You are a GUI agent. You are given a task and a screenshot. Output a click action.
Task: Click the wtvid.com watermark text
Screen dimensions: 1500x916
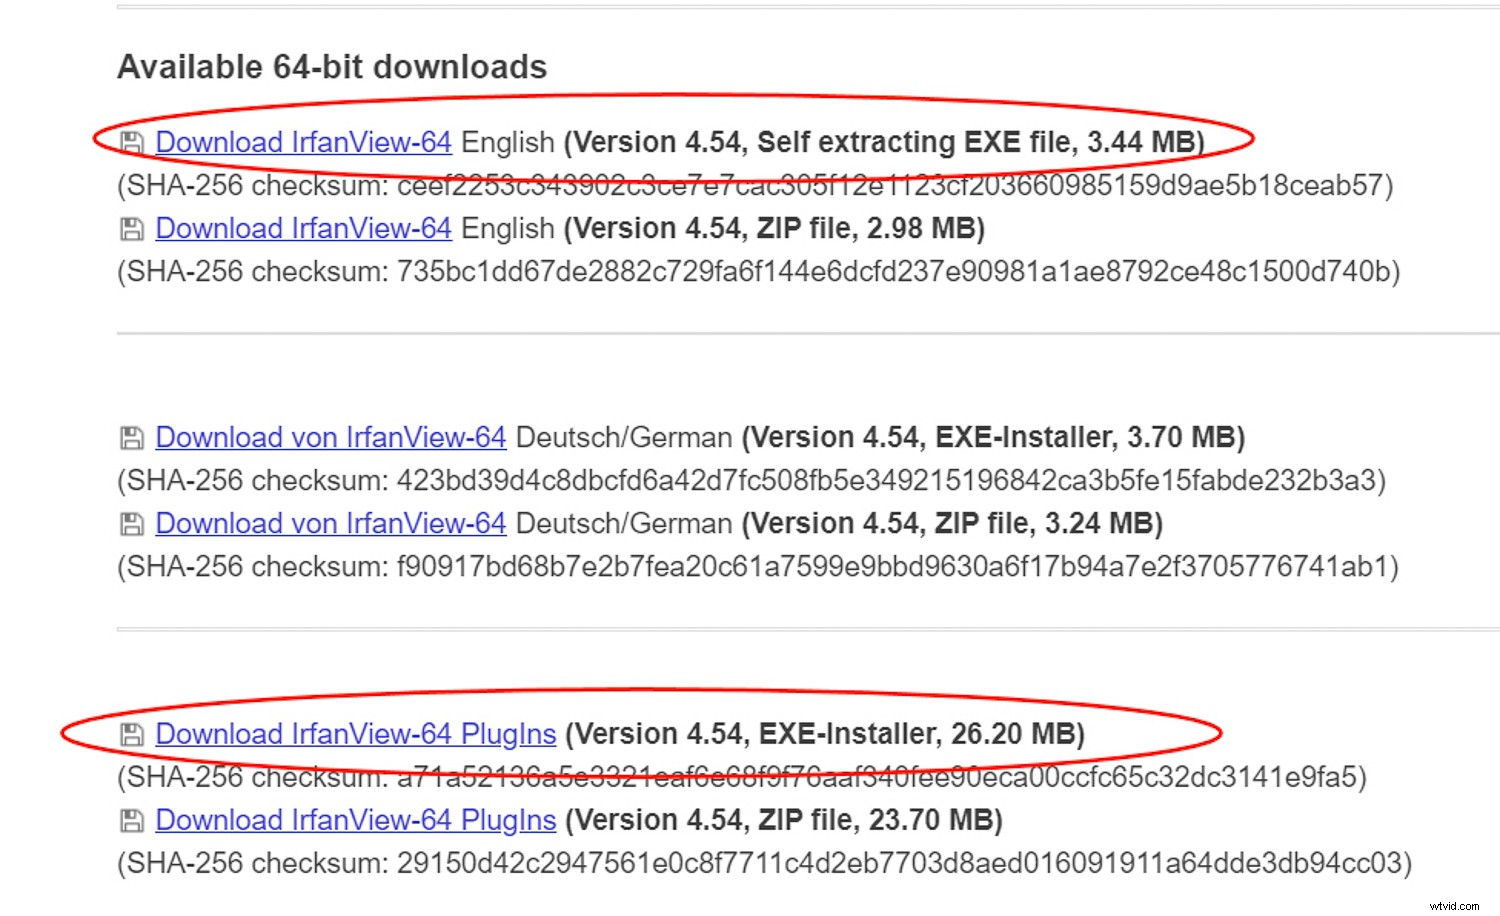tap(1453, 905)
